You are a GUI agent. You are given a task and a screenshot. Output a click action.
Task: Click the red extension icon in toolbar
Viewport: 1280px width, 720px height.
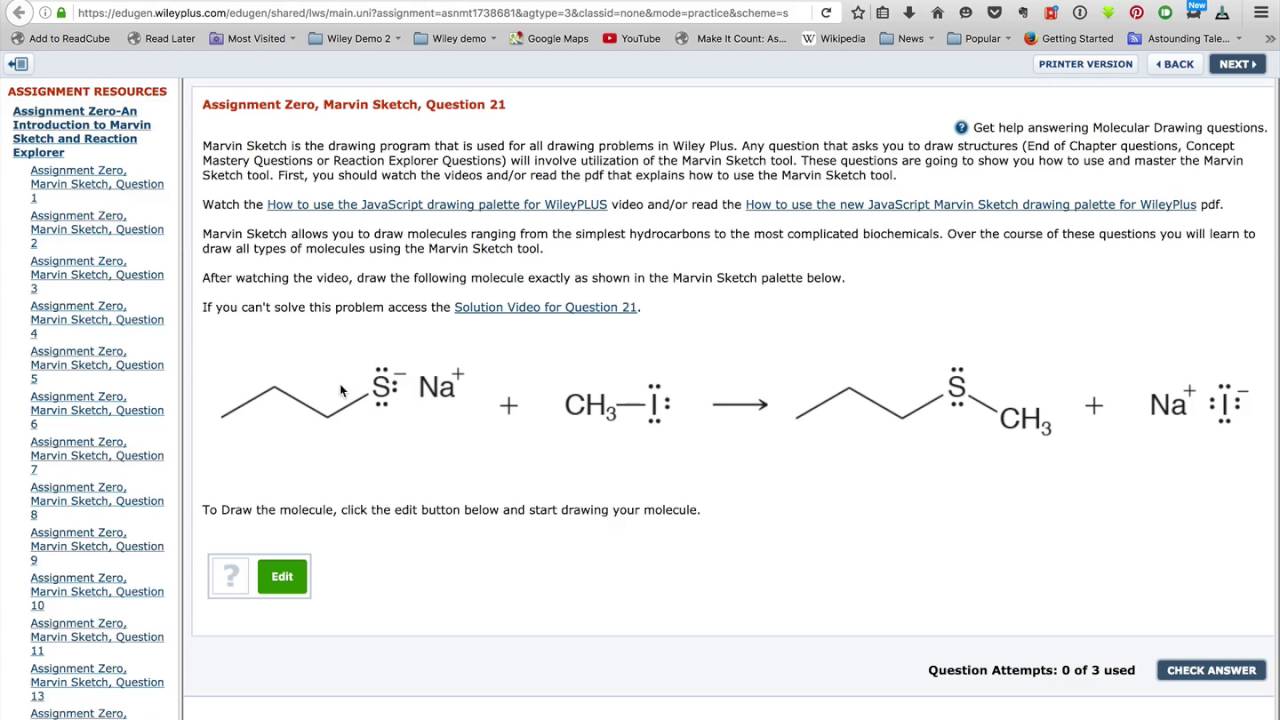(x=1051, y=13)
